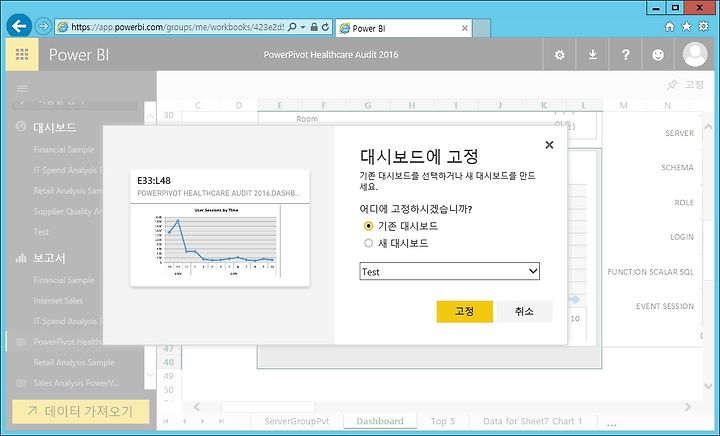Click the ROLE slicer item
The height and width of the screenshot is (436, 720).
point(684,202)
